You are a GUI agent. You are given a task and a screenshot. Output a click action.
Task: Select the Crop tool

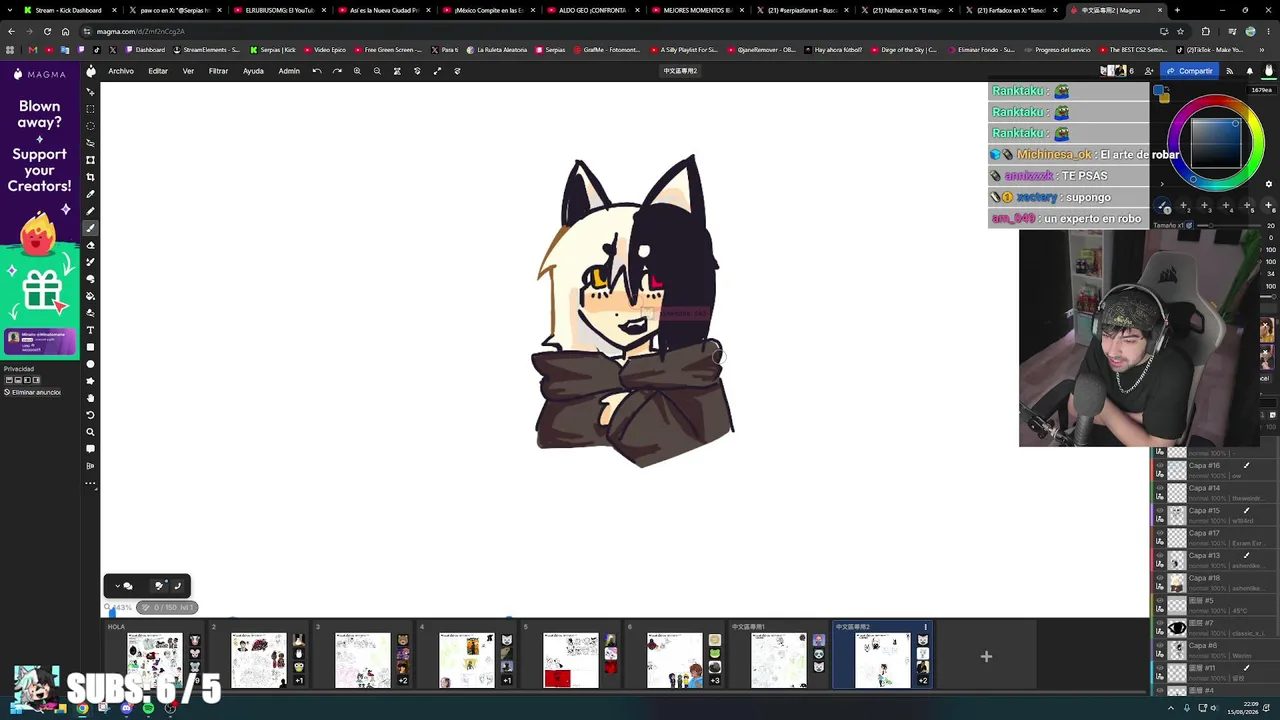point(90,177)
